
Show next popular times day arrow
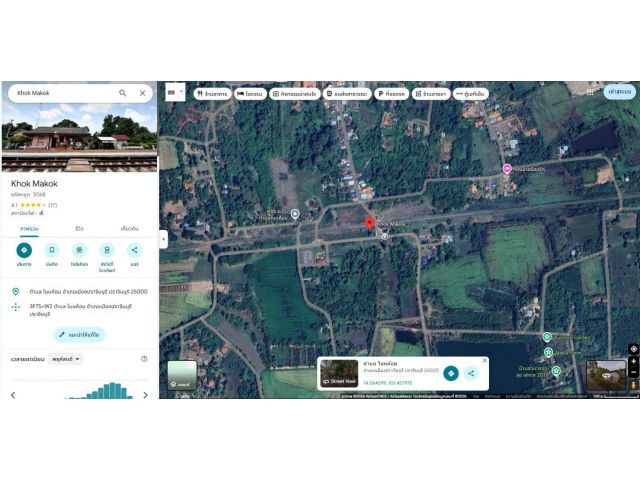[x=145, y=395]
